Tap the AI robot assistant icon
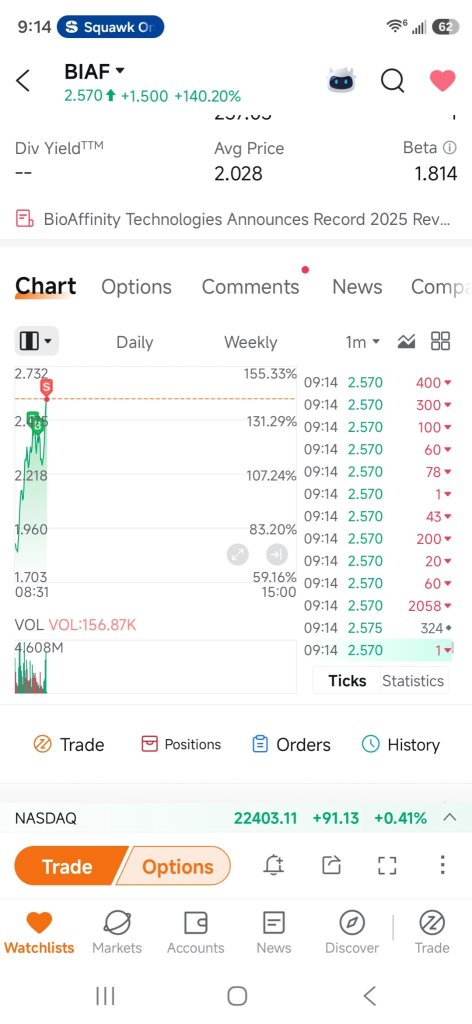Image resolution: width=472 pixels, height=1024 pixels. 342,82
